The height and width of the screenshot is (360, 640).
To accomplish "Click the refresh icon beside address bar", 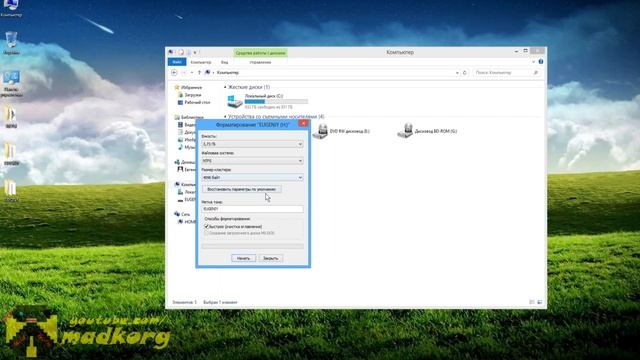I will 464,73.
